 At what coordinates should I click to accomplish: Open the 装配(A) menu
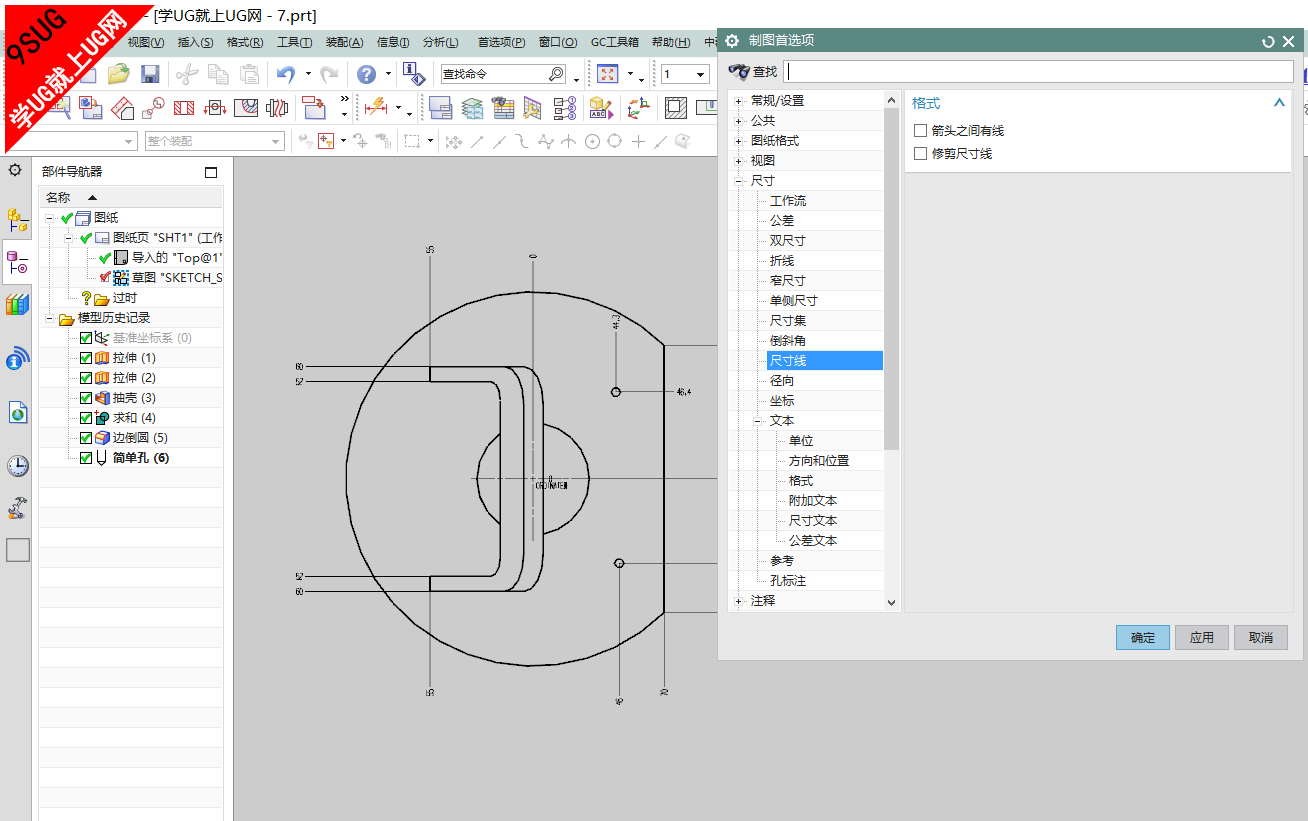345,42
